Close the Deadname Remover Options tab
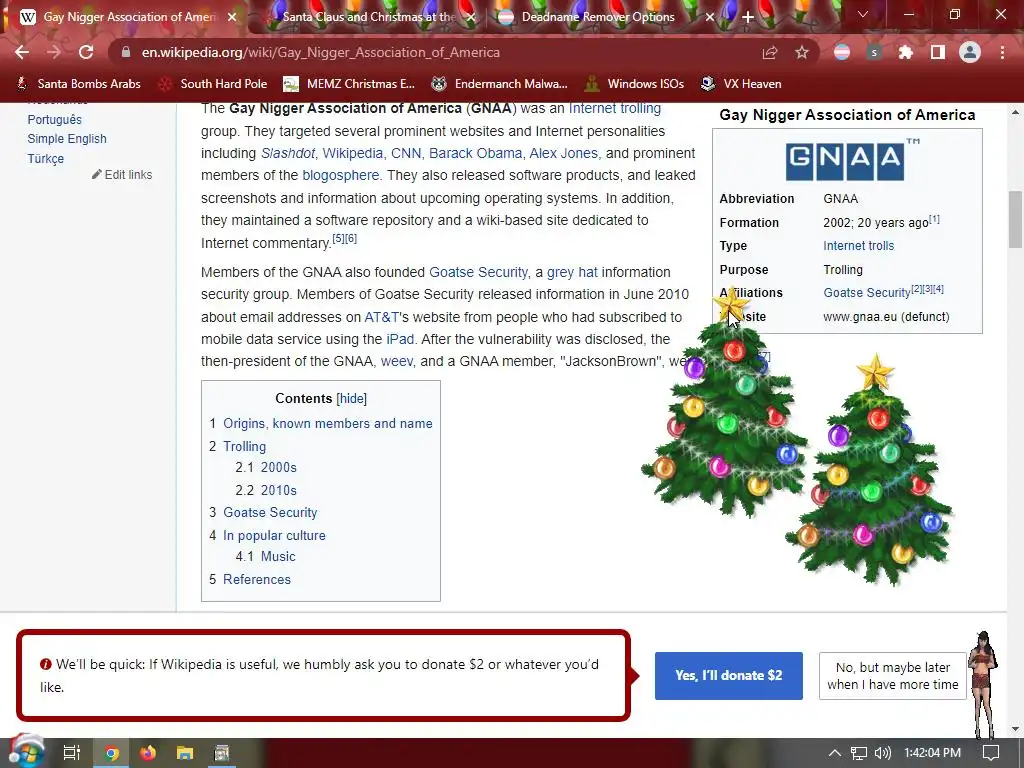 710,17
